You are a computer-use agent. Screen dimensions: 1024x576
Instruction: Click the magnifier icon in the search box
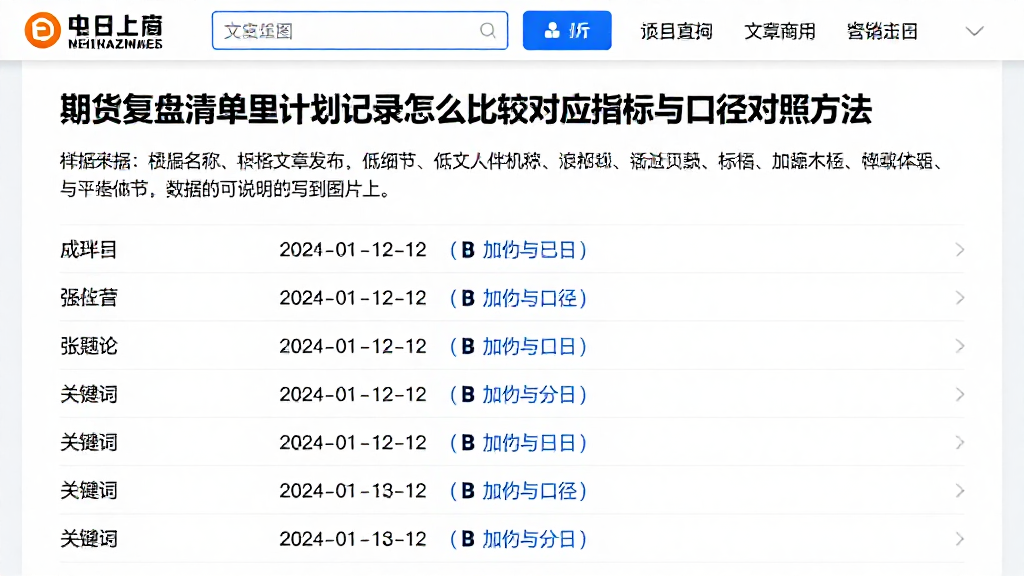[x=487, y=31]
